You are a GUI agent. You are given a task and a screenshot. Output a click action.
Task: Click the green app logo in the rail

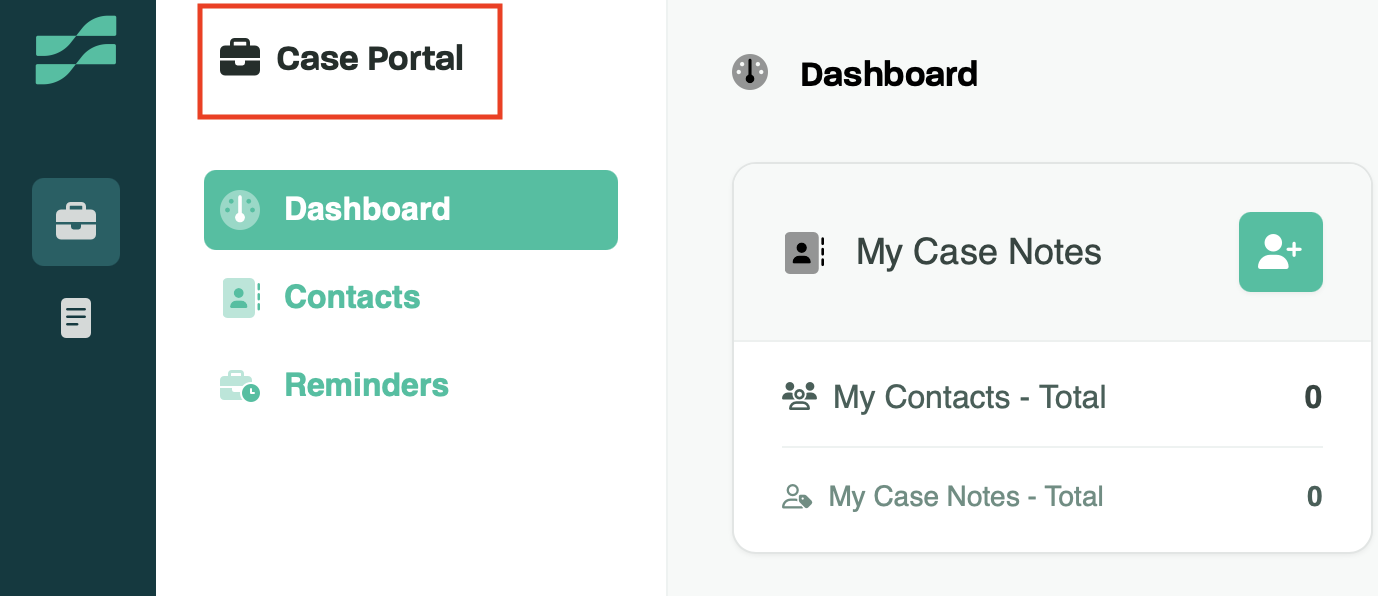click(x=76, y=50)
